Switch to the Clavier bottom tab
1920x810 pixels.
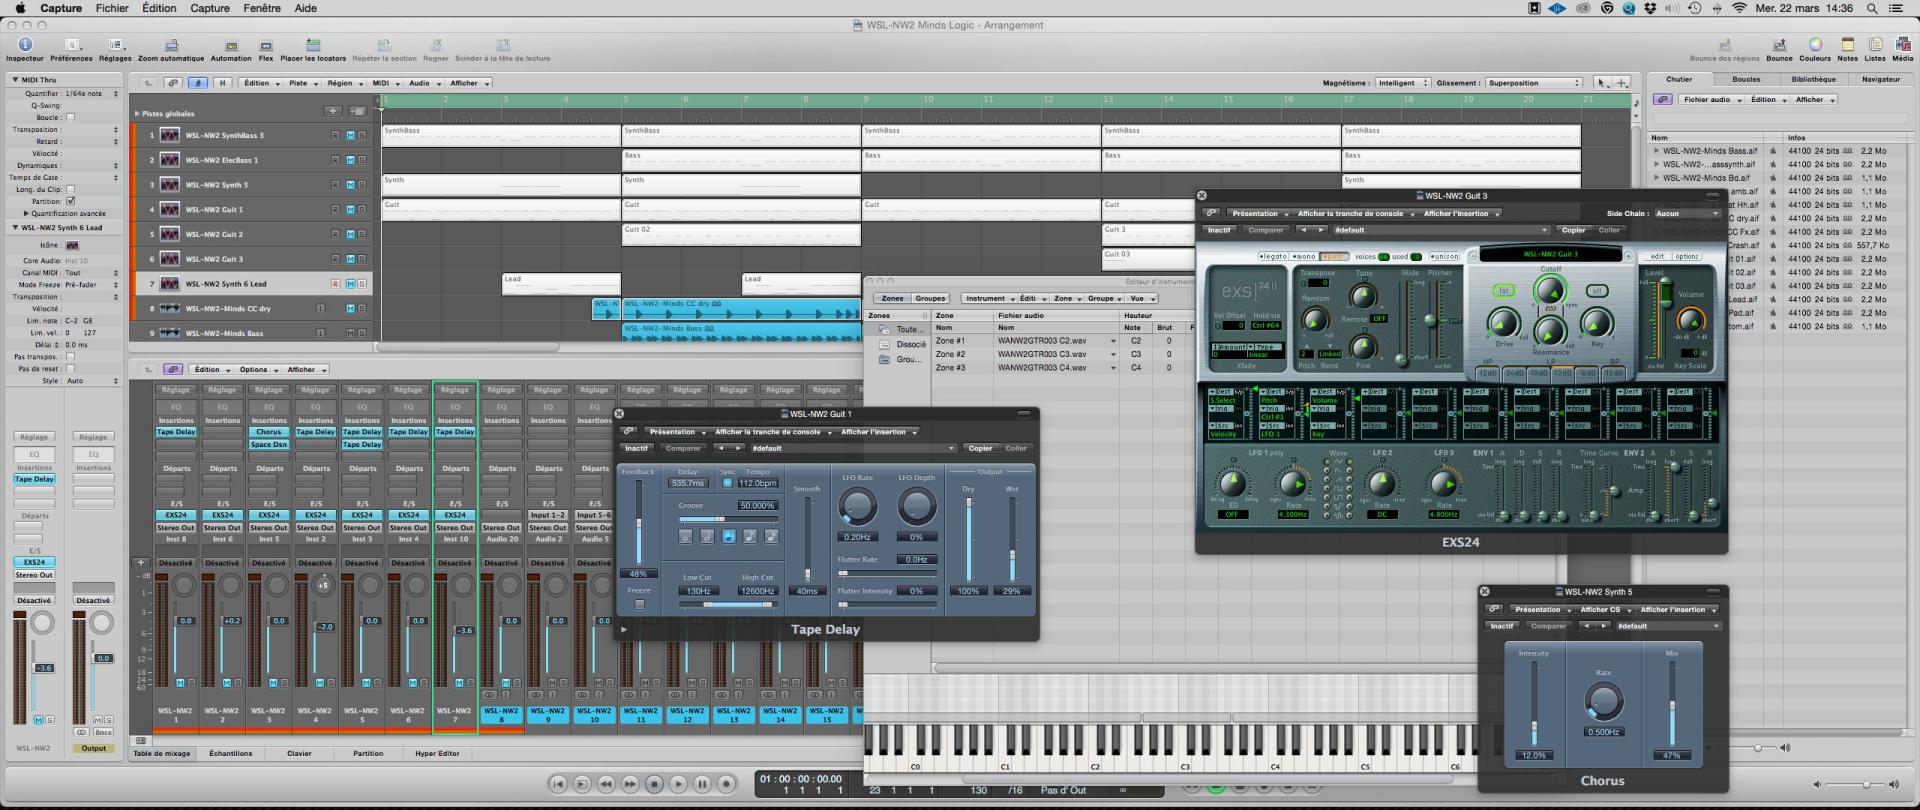(x=299, y=753)
